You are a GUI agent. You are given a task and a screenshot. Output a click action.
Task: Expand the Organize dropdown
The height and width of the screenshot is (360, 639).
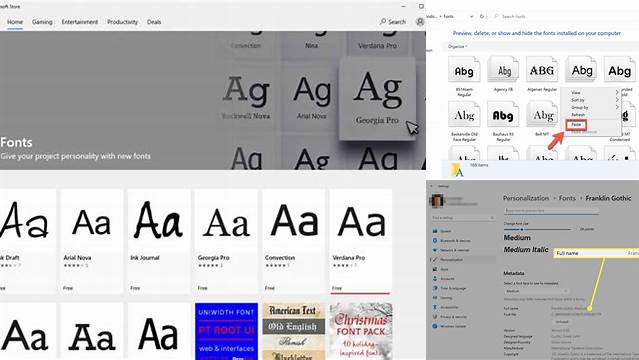pos(457,46)
